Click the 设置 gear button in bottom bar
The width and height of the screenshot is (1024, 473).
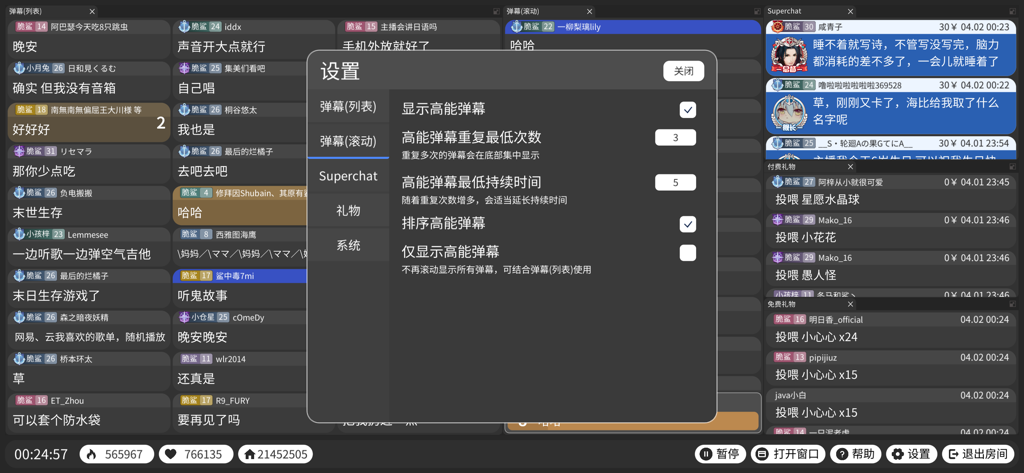(911, 454)
